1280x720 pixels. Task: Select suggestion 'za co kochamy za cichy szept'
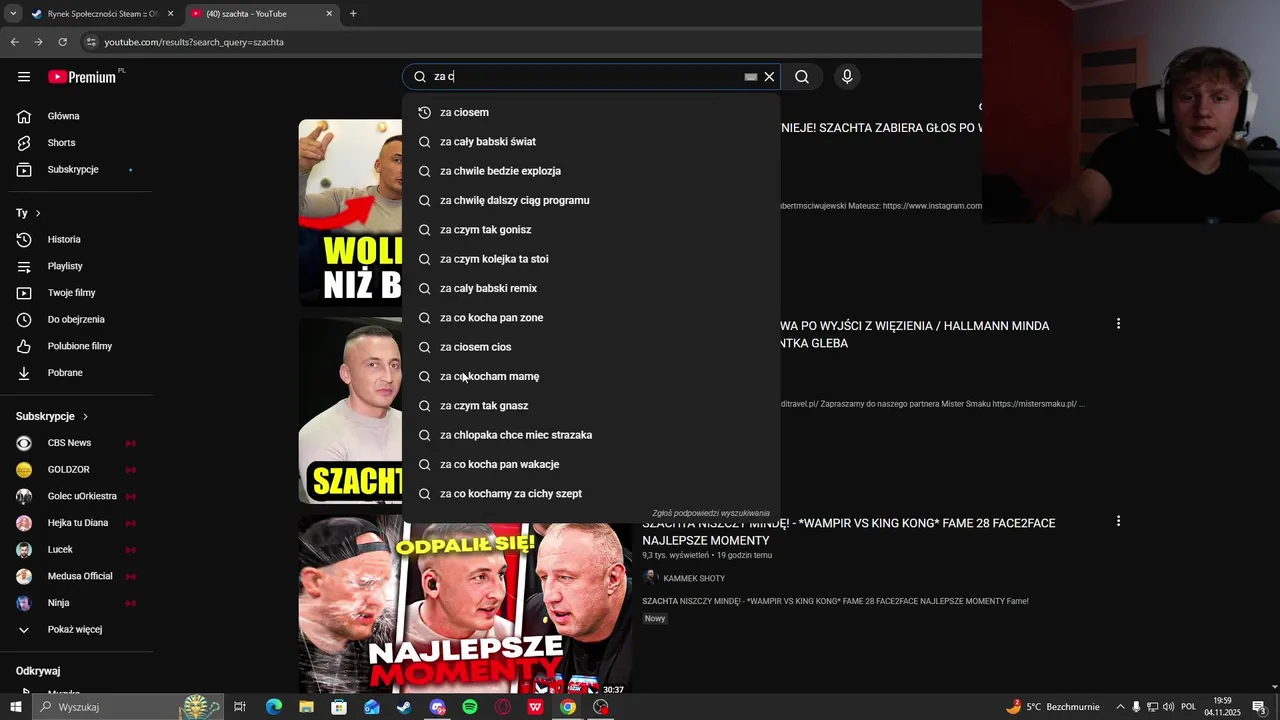[x=590, y=494]
